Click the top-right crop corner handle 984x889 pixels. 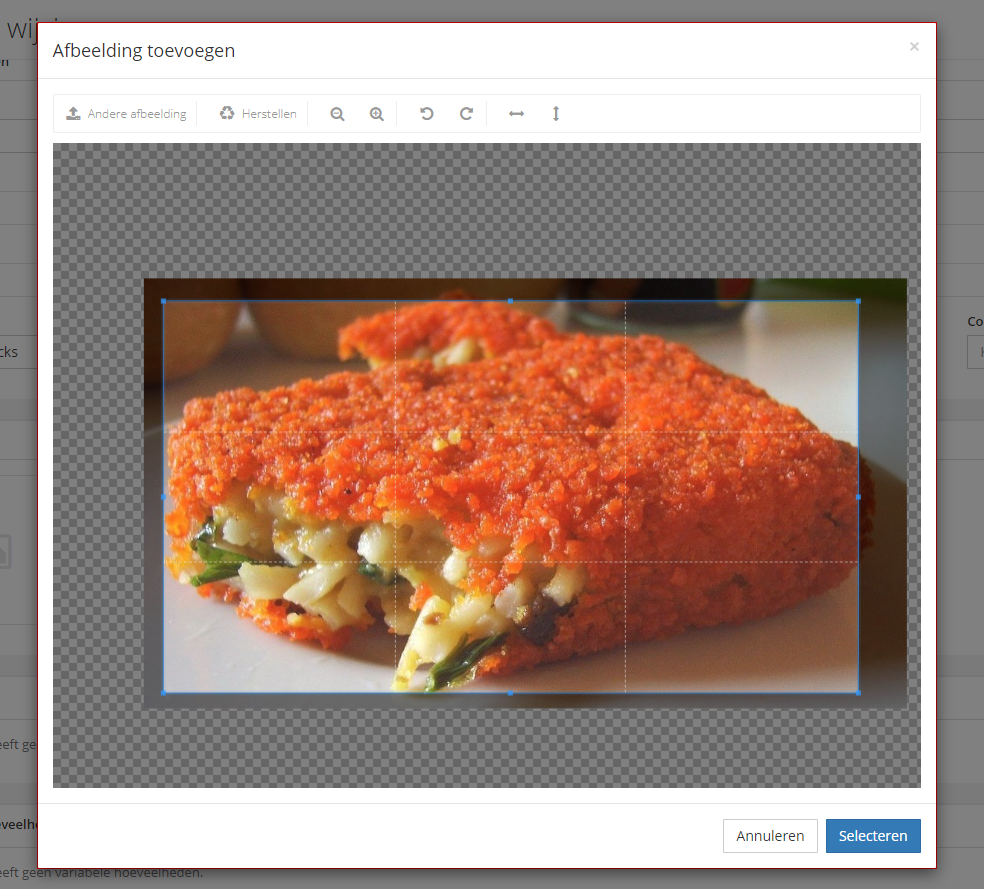(x=858, y=301)
